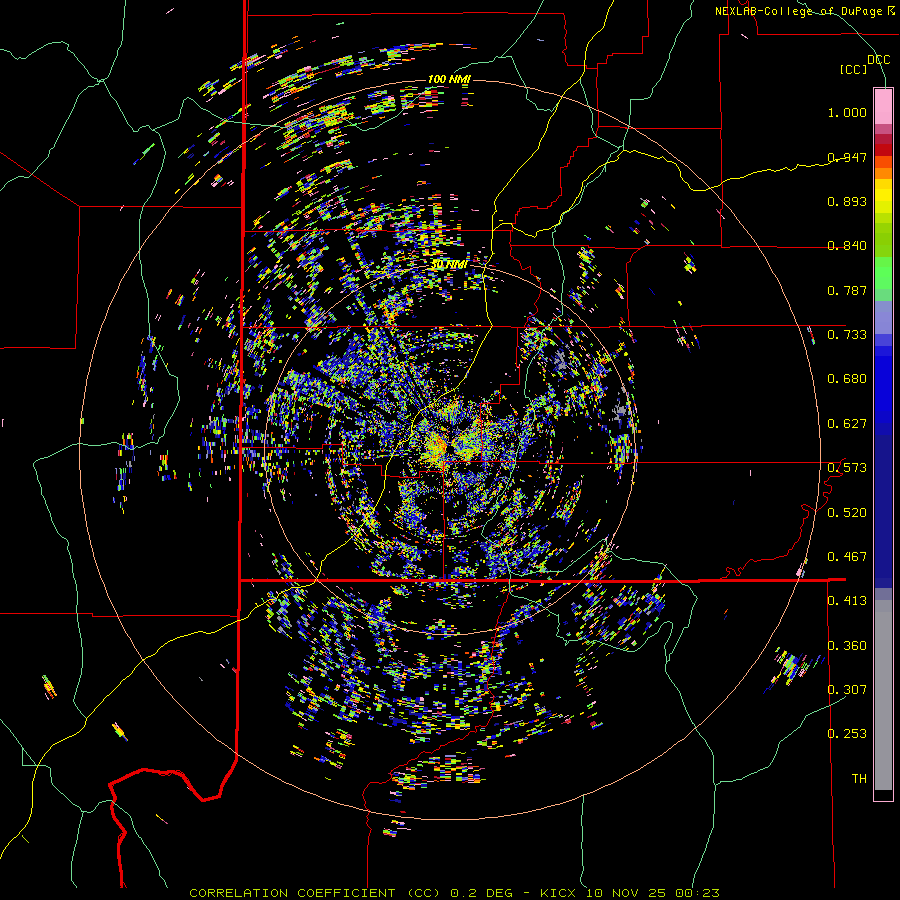Click the 0.680 scale value
Screen dimensions: 900x900
pos(847,379)
